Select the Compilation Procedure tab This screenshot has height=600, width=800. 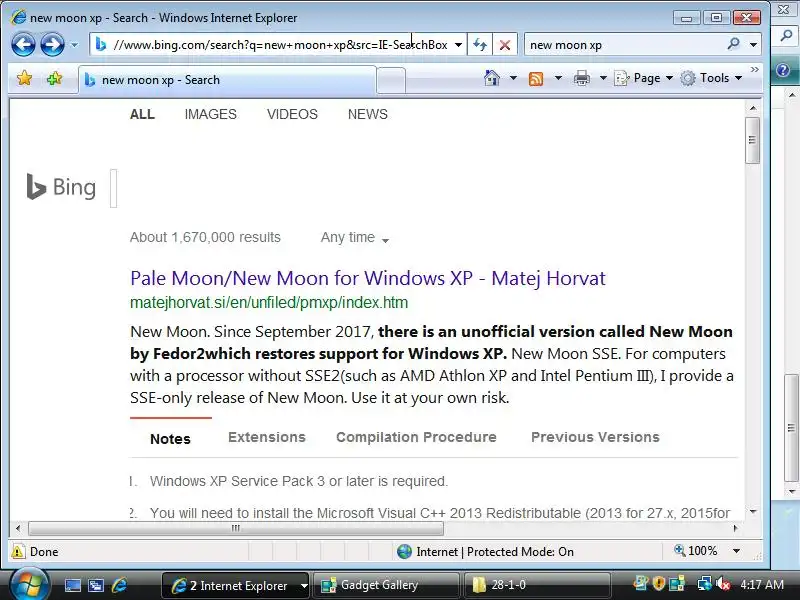(x=416, y=437)
